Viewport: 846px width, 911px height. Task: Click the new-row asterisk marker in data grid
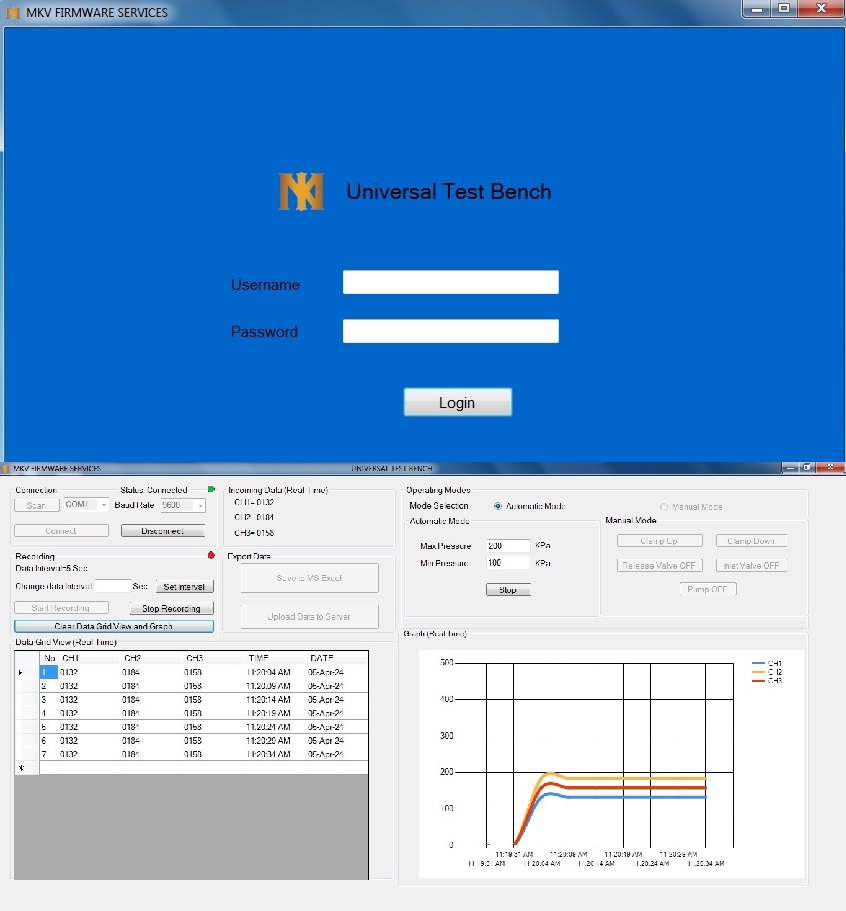(x=22, y=768)
